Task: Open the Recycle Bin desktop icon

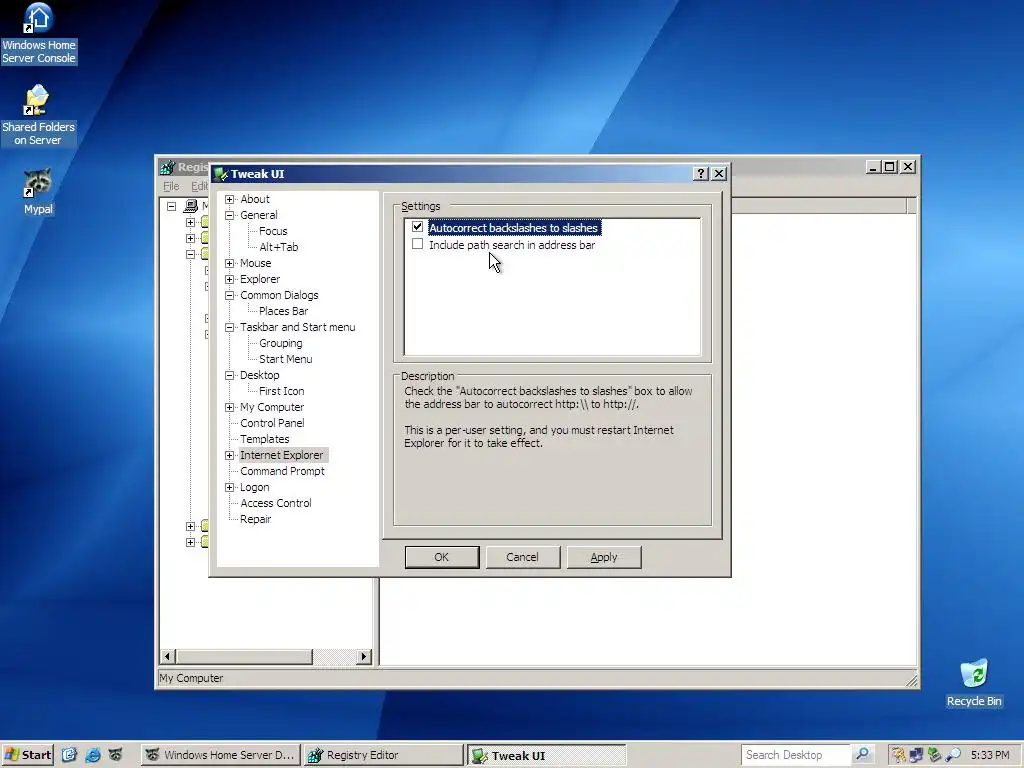Action: [x=974, y=683]
